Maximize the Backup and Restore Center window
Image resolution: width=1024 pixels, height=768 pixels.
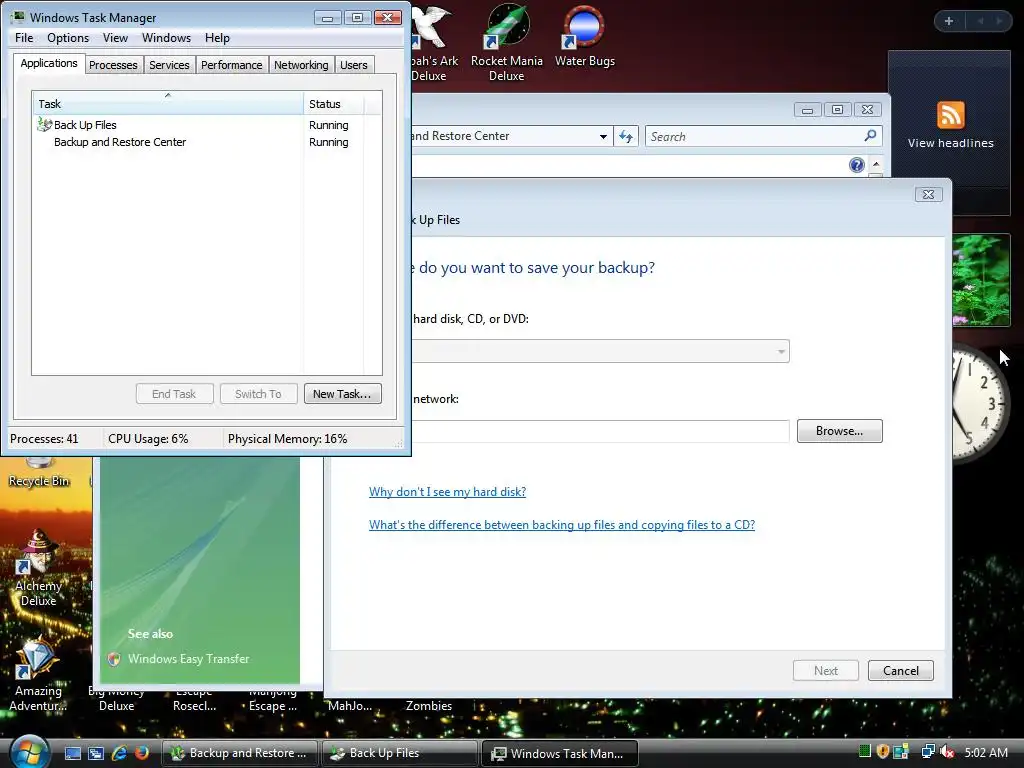click(x=837, y=110)
